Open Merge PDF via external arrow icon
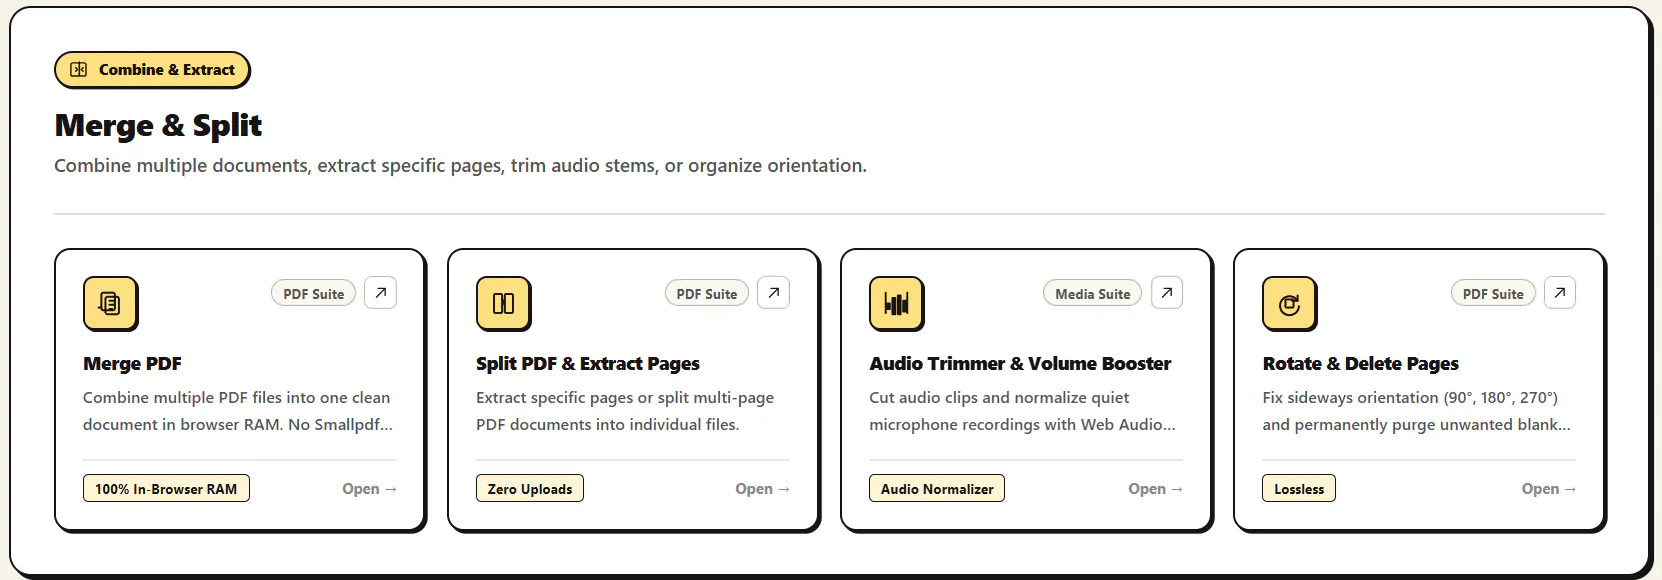This screenshot has width=1662, height=580. [380, 293]
